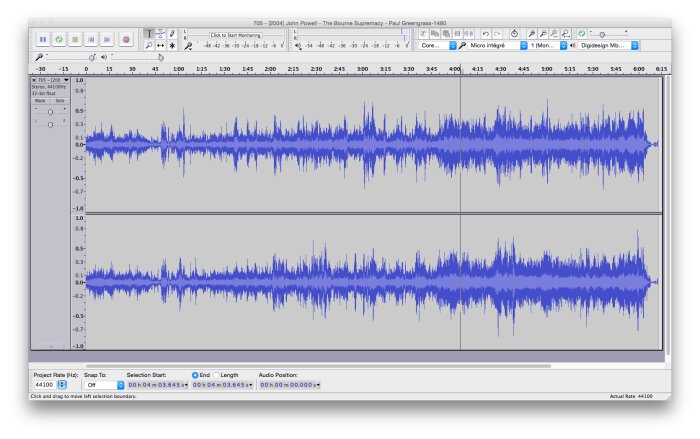Click Trim audio outside selection
The width and height of the screenshot is (700, 439).
pyautogui.click(x=458, y=33)
